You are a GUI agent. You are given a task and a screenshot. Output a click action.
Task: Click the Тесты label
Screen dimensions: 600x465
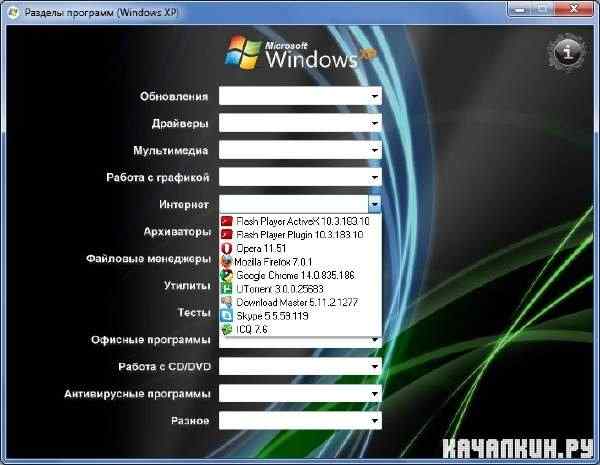(x=194, y=313)
